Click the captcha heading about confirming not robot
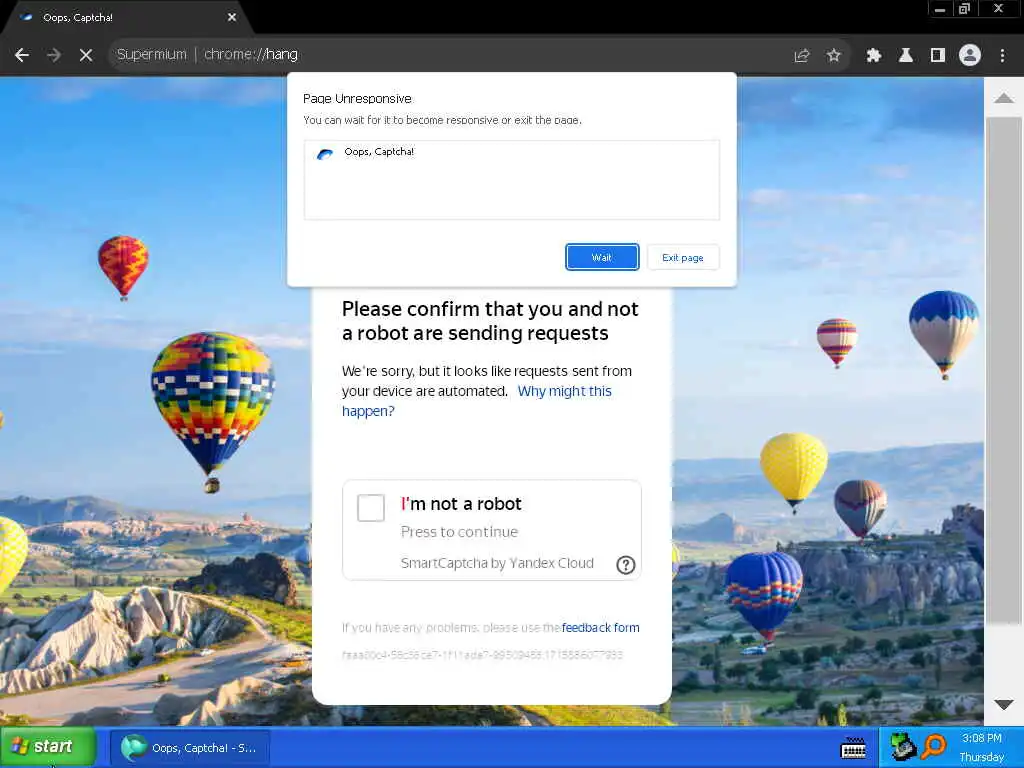The height and width of the screenshot is (768, 1024). coord(490,321)
